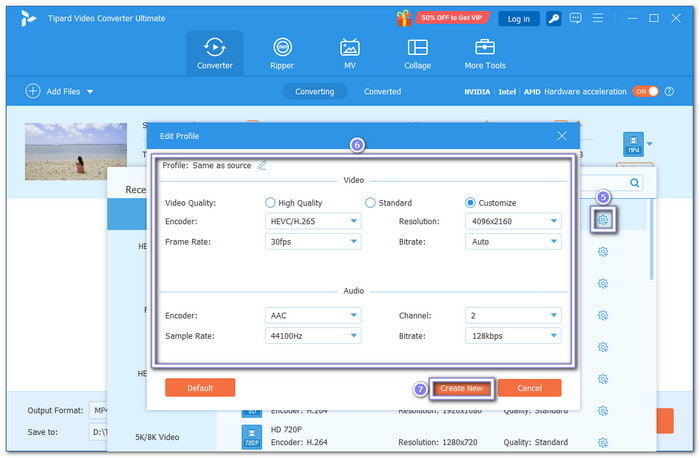Open hardware acceleration help icon
This screenshot has height=458, width=700.
(x=669, y=91)
